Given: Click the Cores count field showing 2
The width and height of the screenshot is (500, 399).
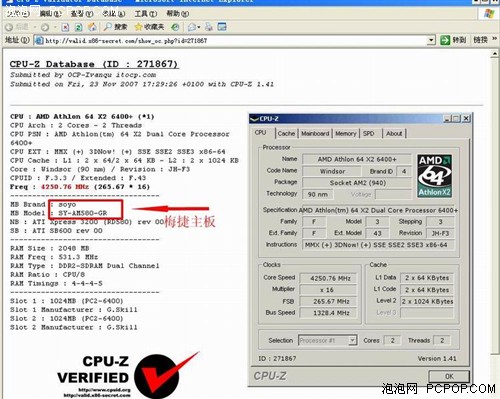Looking at the screenshot, I should pyautogui.click(x=392, y=340).
